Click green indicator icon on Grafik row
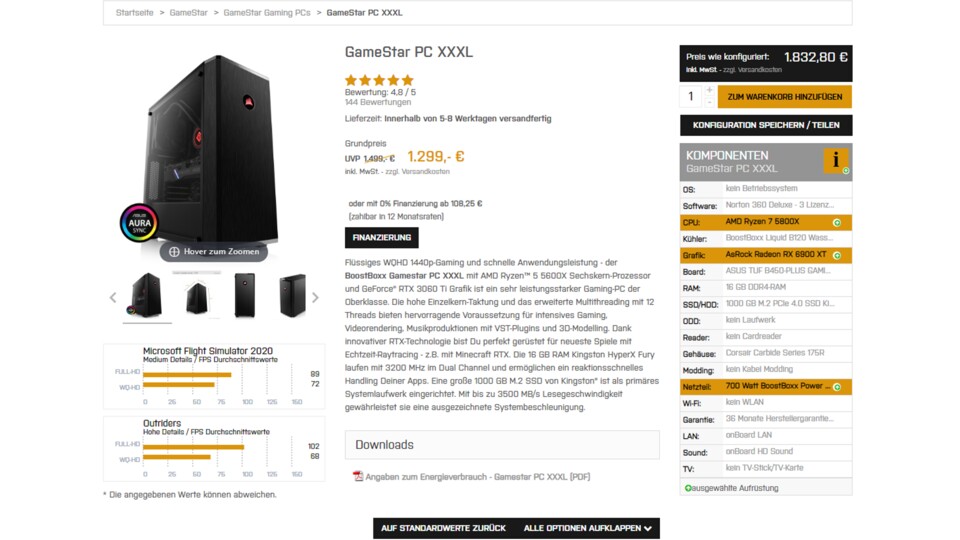960x540 pixels. point(837,255)
